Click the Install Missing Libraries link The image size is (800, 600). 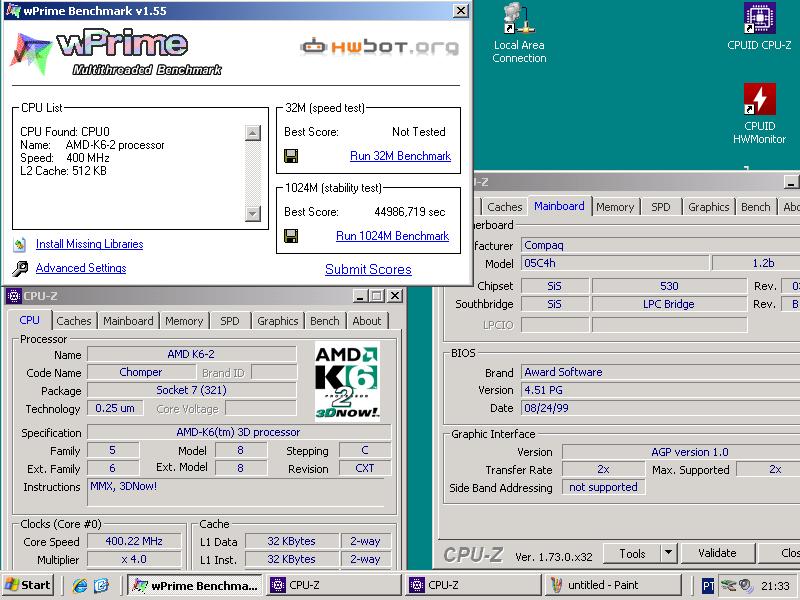[89, 244]
